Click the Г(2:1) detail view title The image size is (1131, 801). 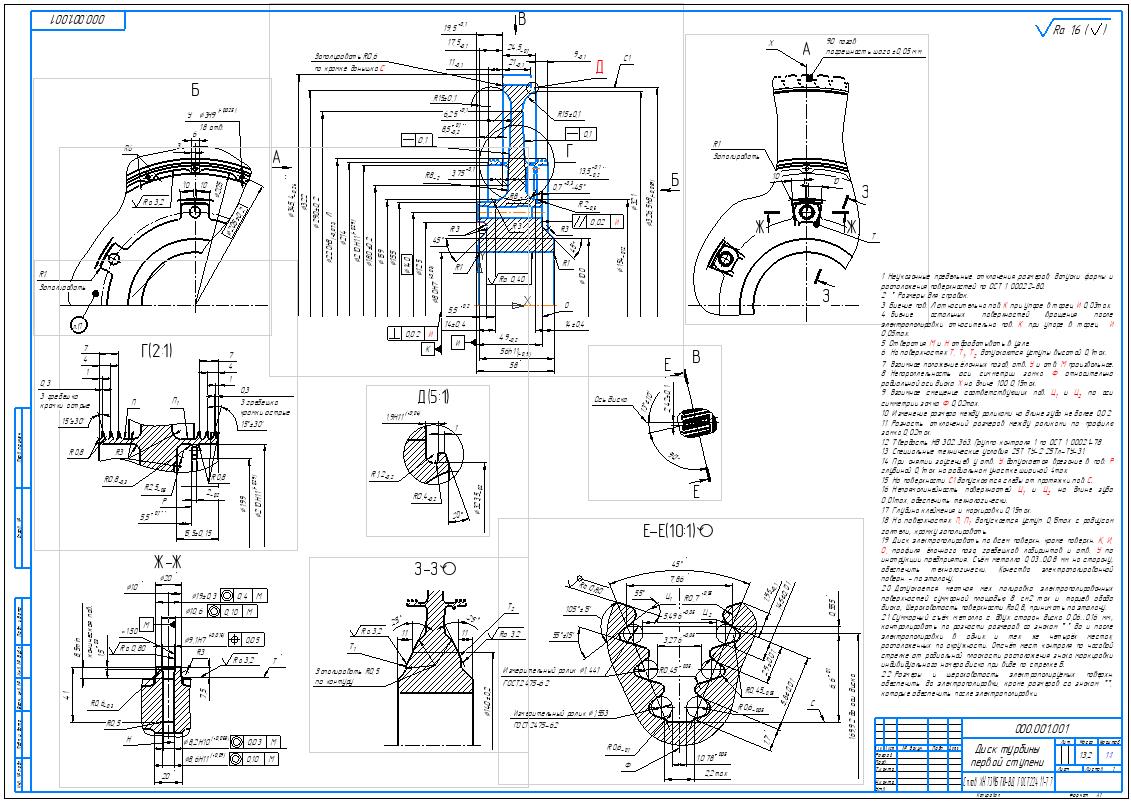(x=156, y=349)
